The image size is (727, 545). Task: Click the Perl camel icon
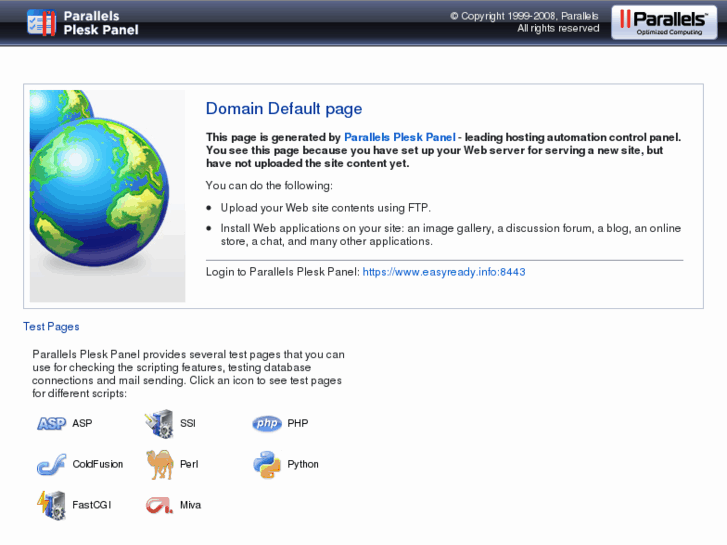click(x=159, y=464)
